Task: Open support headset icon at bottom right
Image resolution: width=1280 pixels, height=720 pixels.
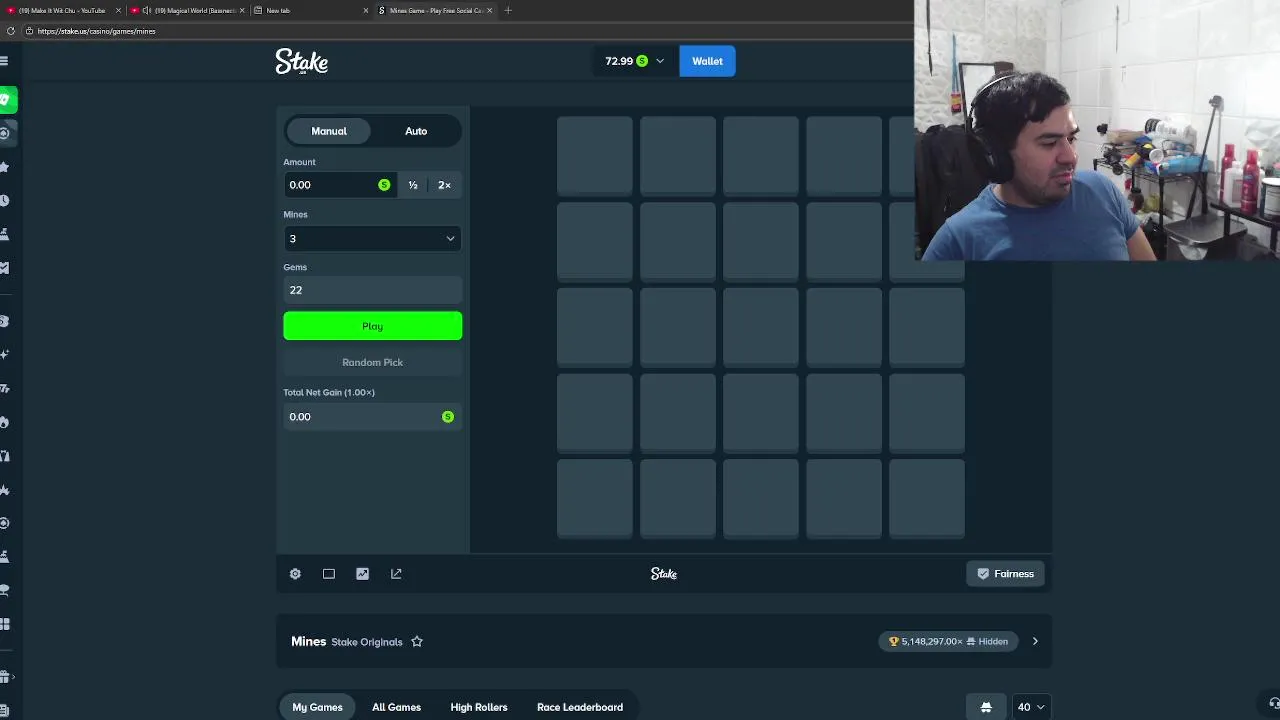Action: (x=1274, y=703)
